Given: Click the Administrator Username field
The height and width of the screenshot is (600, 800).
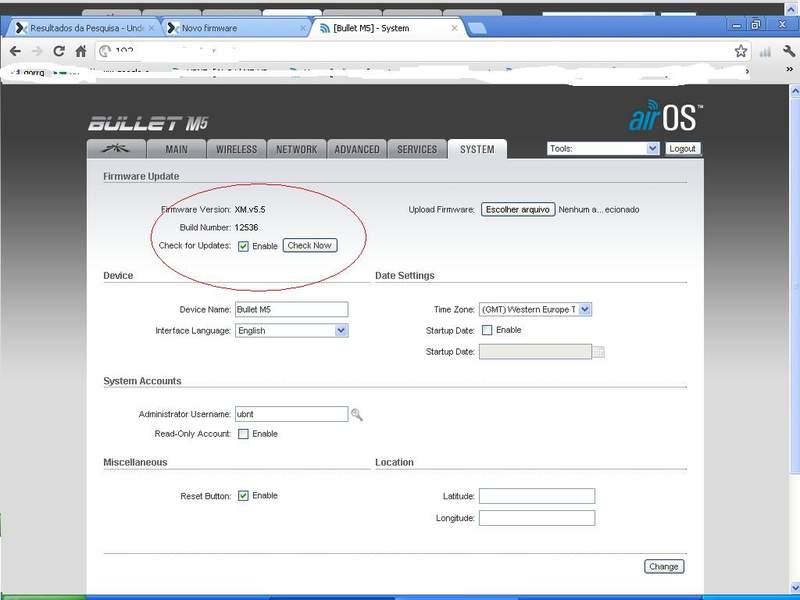Looking at the screenshot, I should (x=291, y=414).
